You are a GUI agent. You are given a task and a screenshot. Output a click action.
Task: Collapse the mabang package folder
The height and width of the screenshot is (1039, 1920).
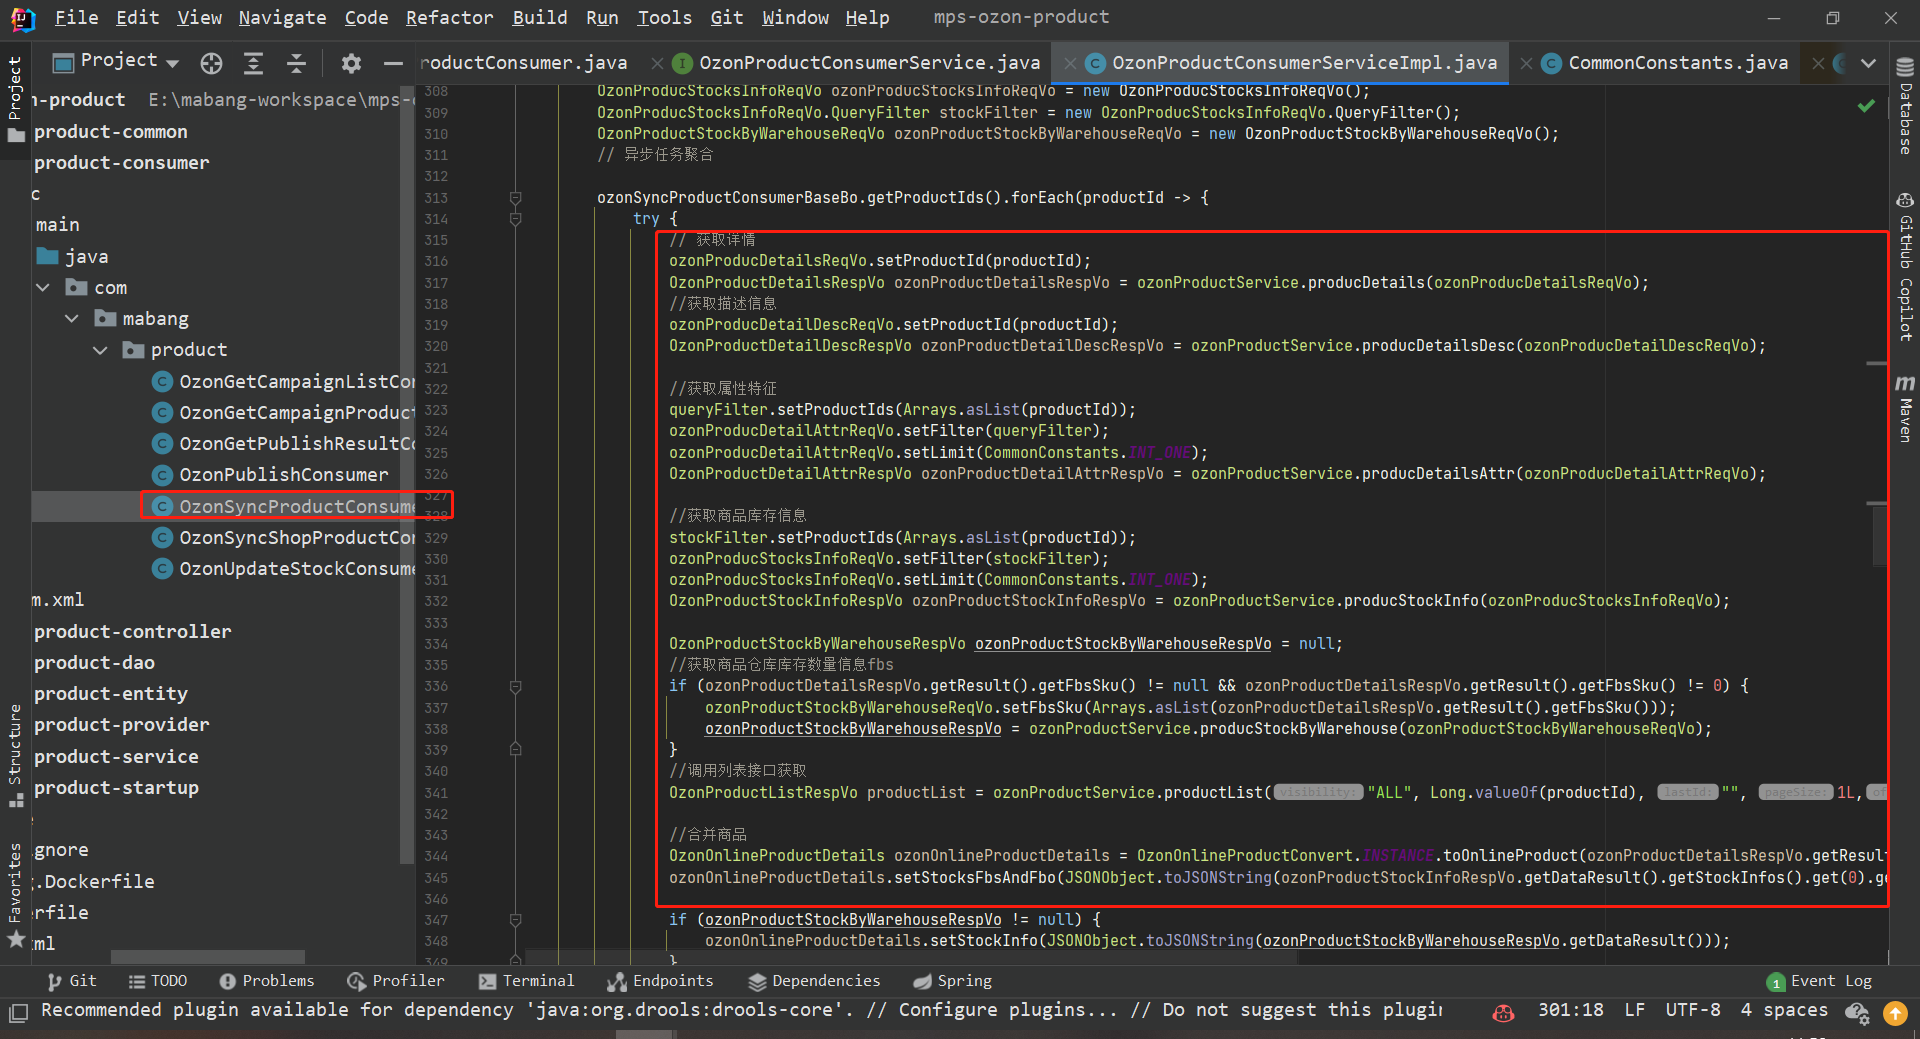pos(72,319)
